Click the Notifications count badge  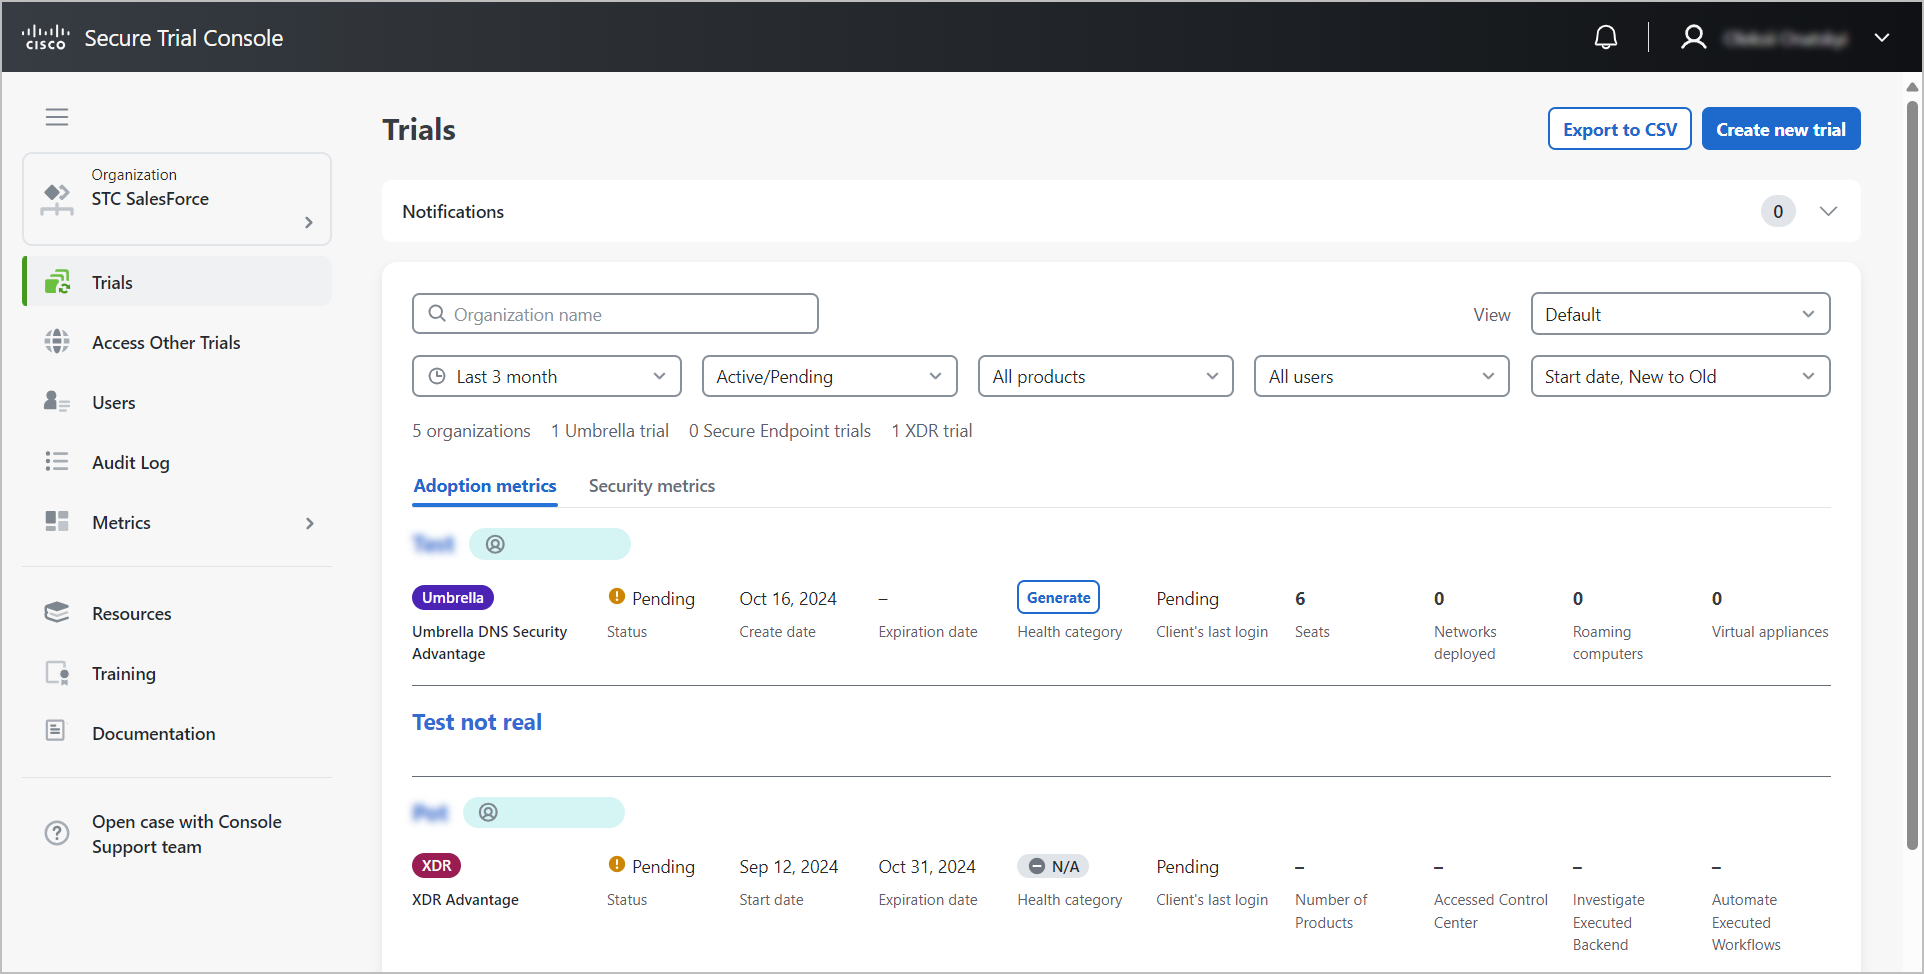(1778, 211)
